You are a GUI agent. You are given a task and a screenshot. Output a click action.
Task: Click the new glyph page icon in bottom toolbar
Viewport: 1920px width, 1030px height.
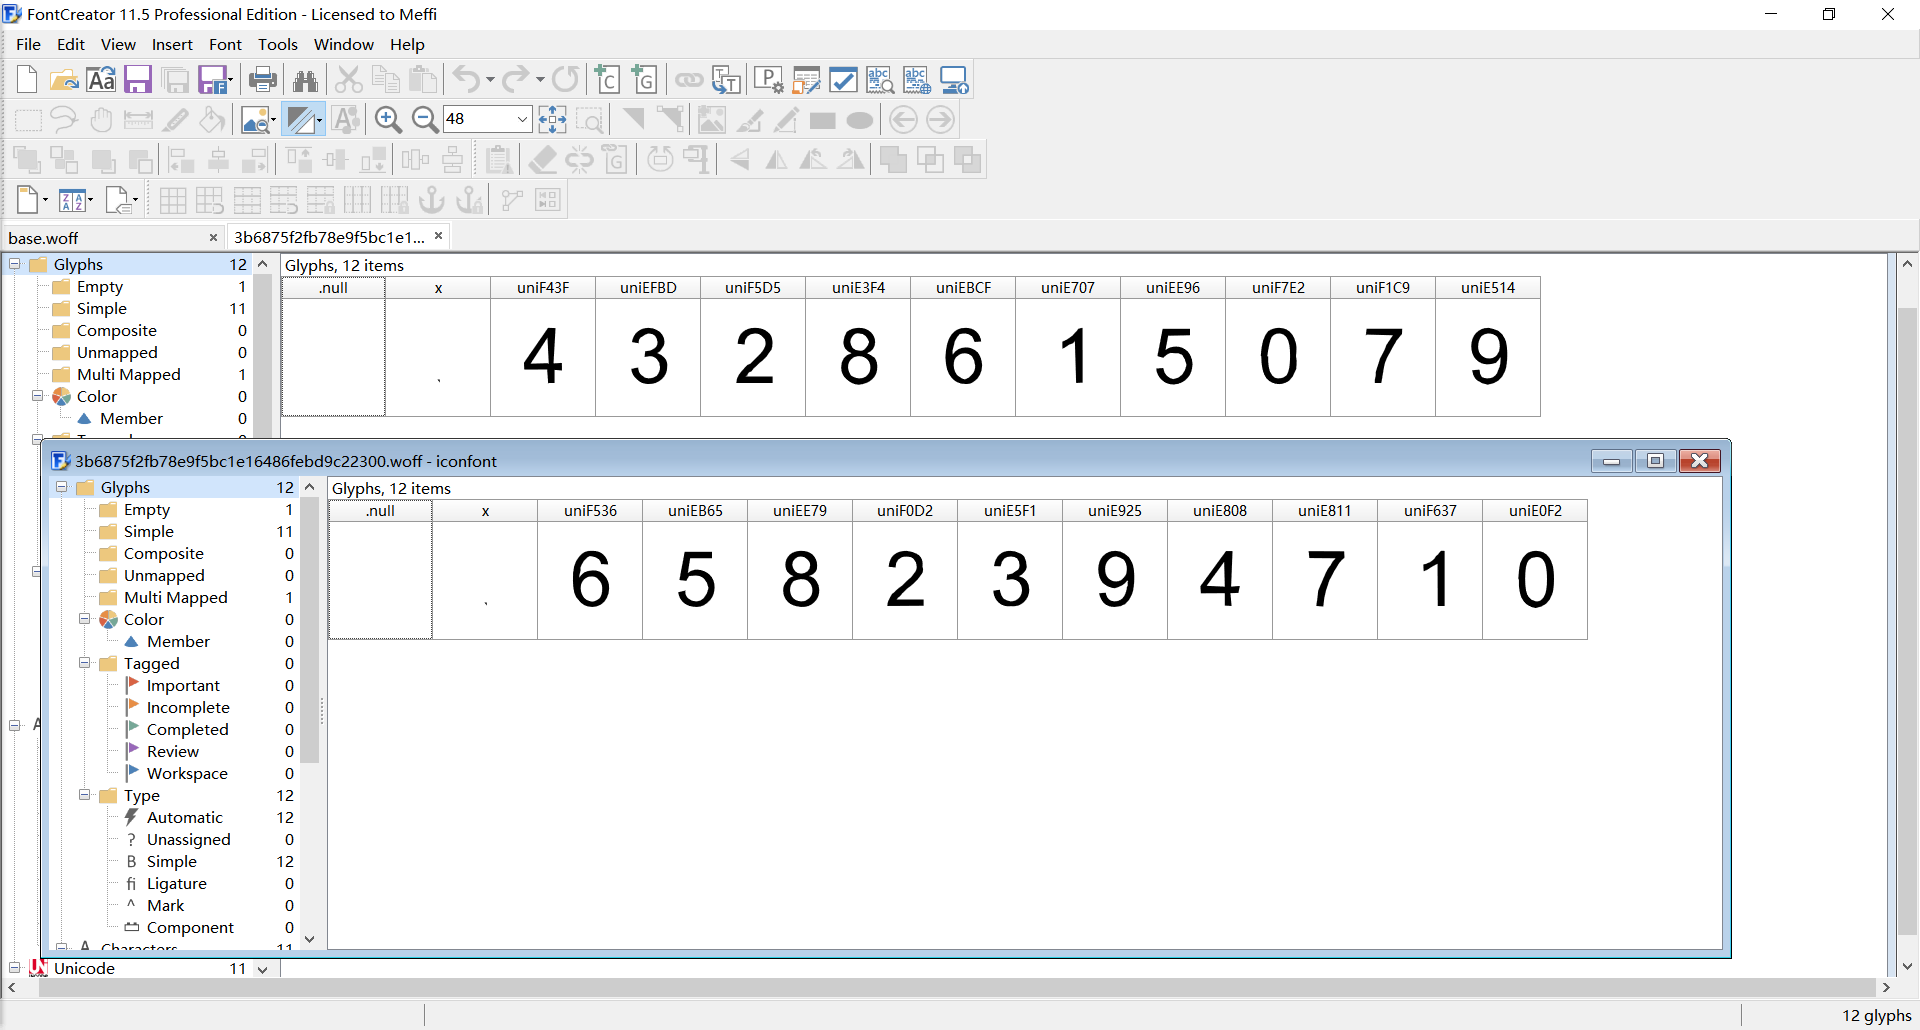tap(29, 200)
